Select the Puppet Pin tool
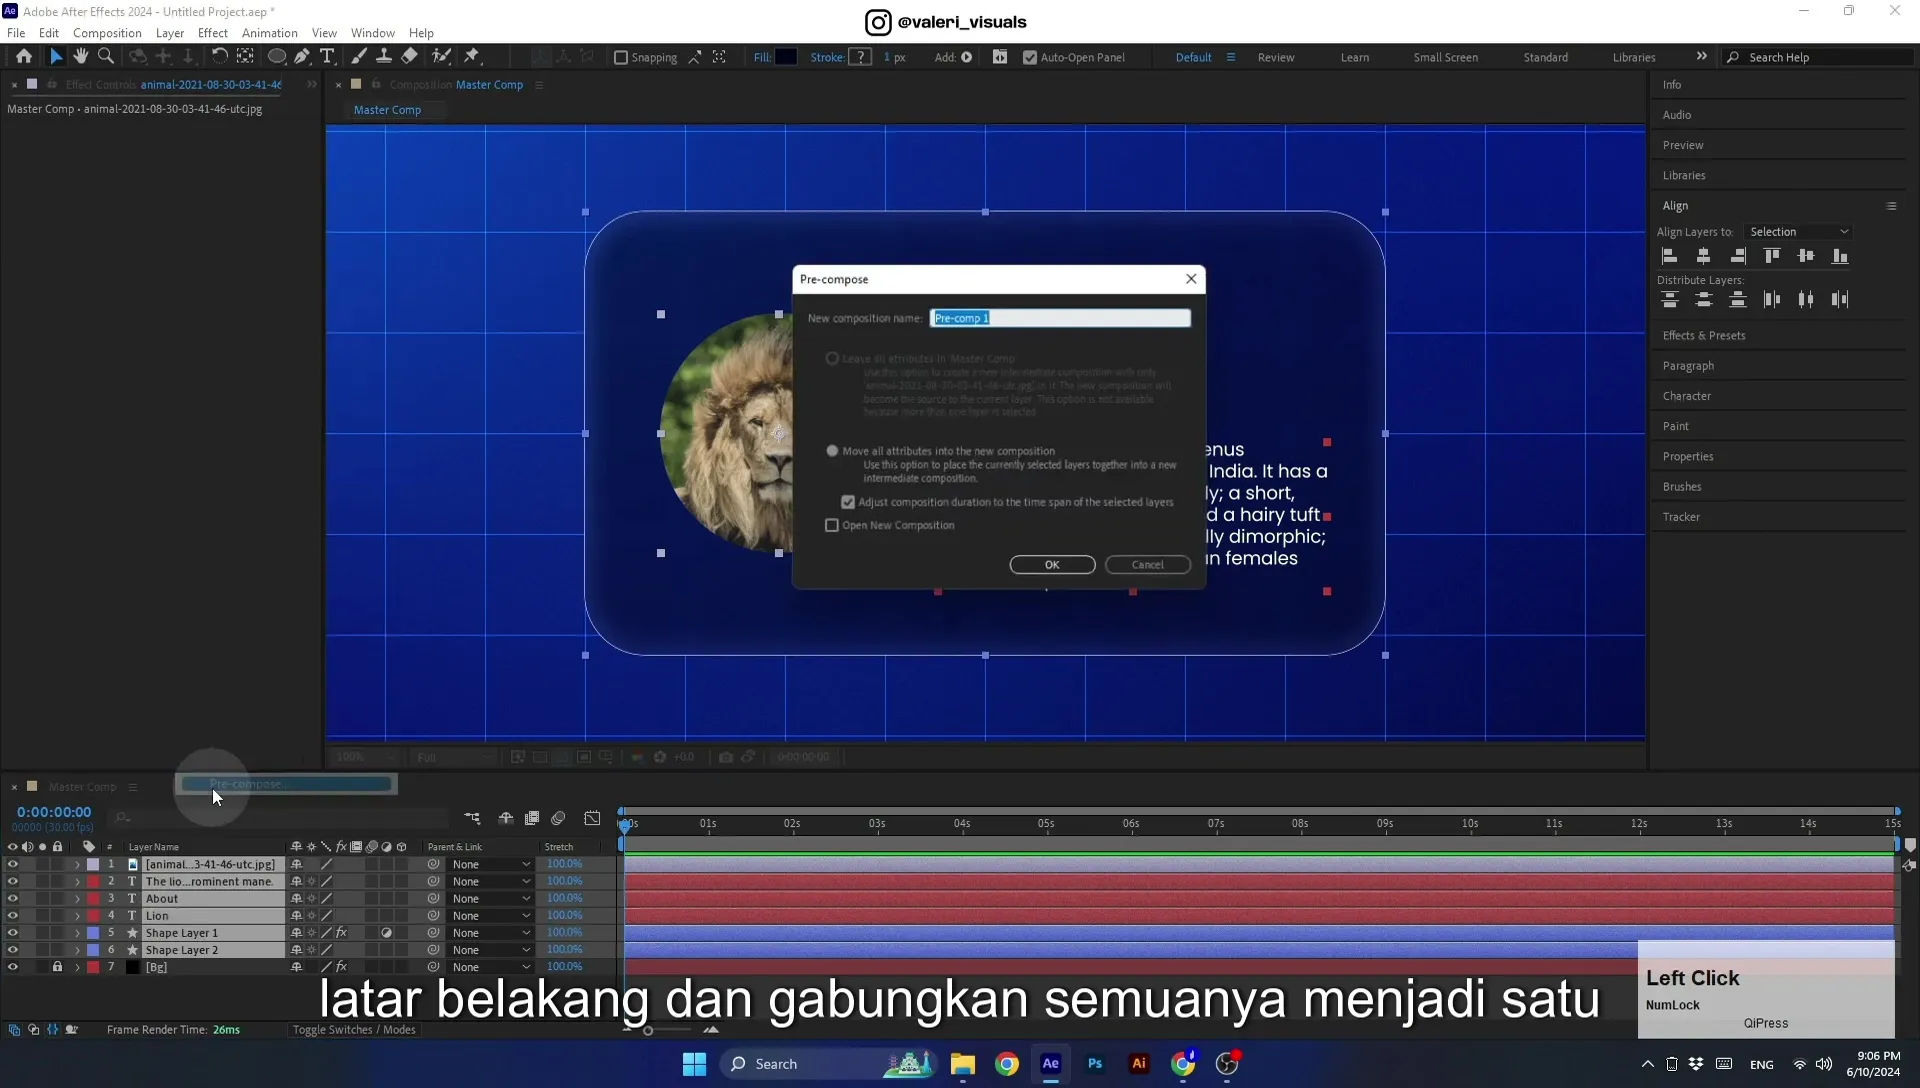The width and height of the screenshot is (1920, 1088). pos(472,57)
